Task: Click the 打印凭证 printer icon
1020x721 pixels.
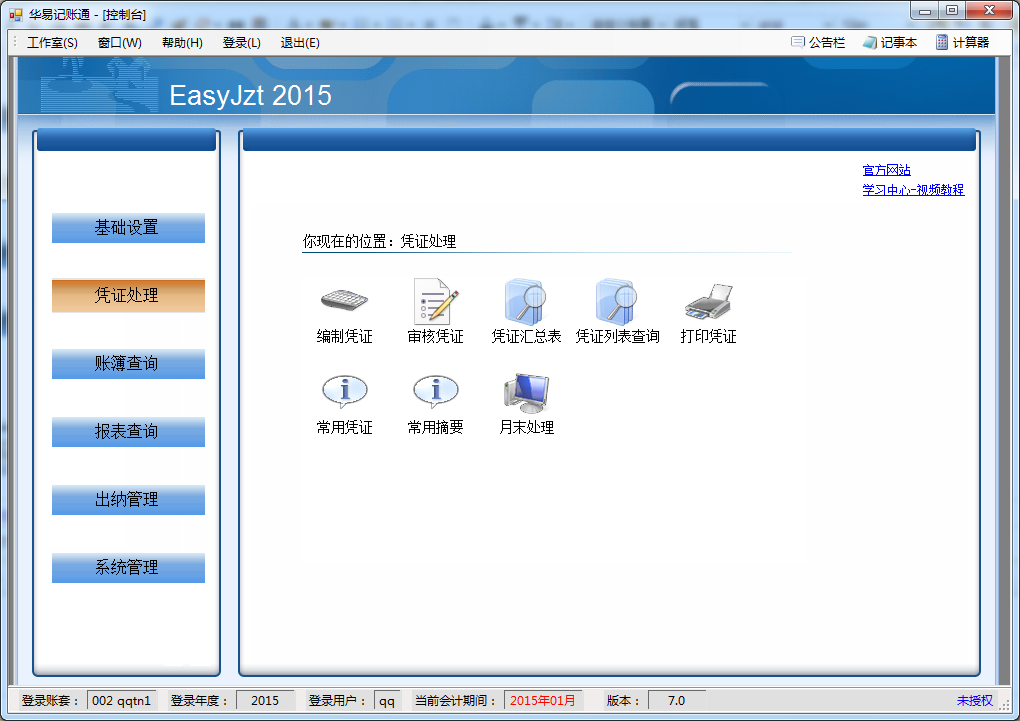Action: coord(708,299)
